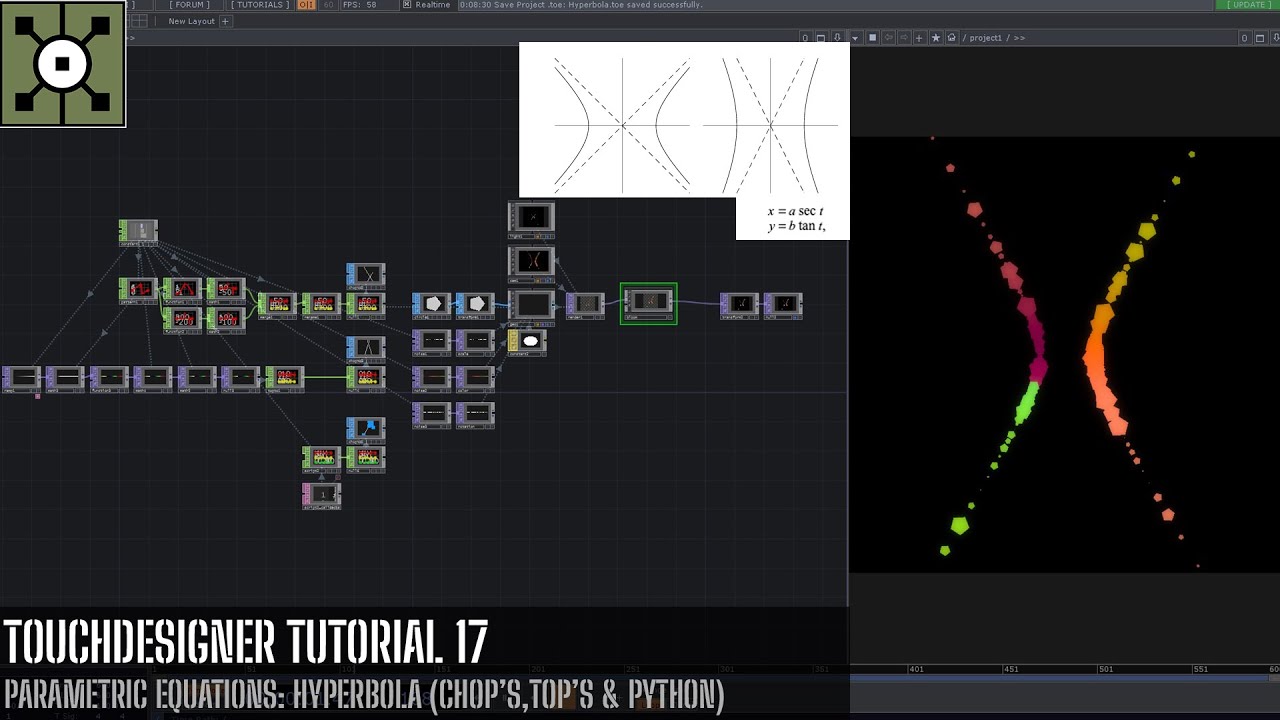The width and height of the screenshot is (1280, 720).
Task: Select the render1 TOP node
Action: 586,304
